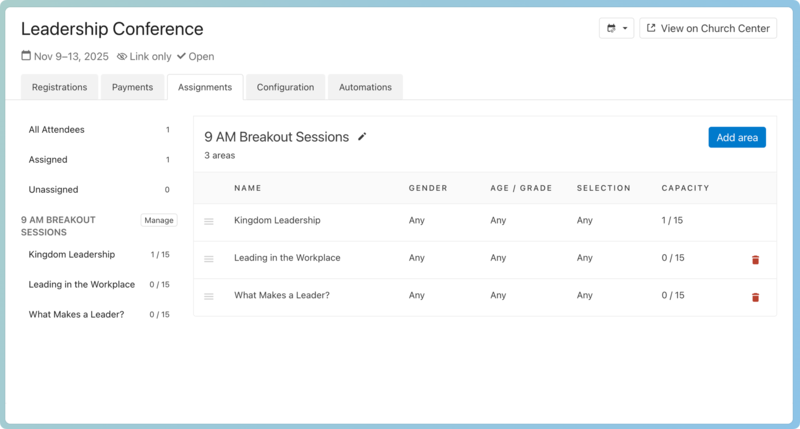Delete the Leading in the Workplace area
The image size is (800, 429).
[x=755, y=259]
